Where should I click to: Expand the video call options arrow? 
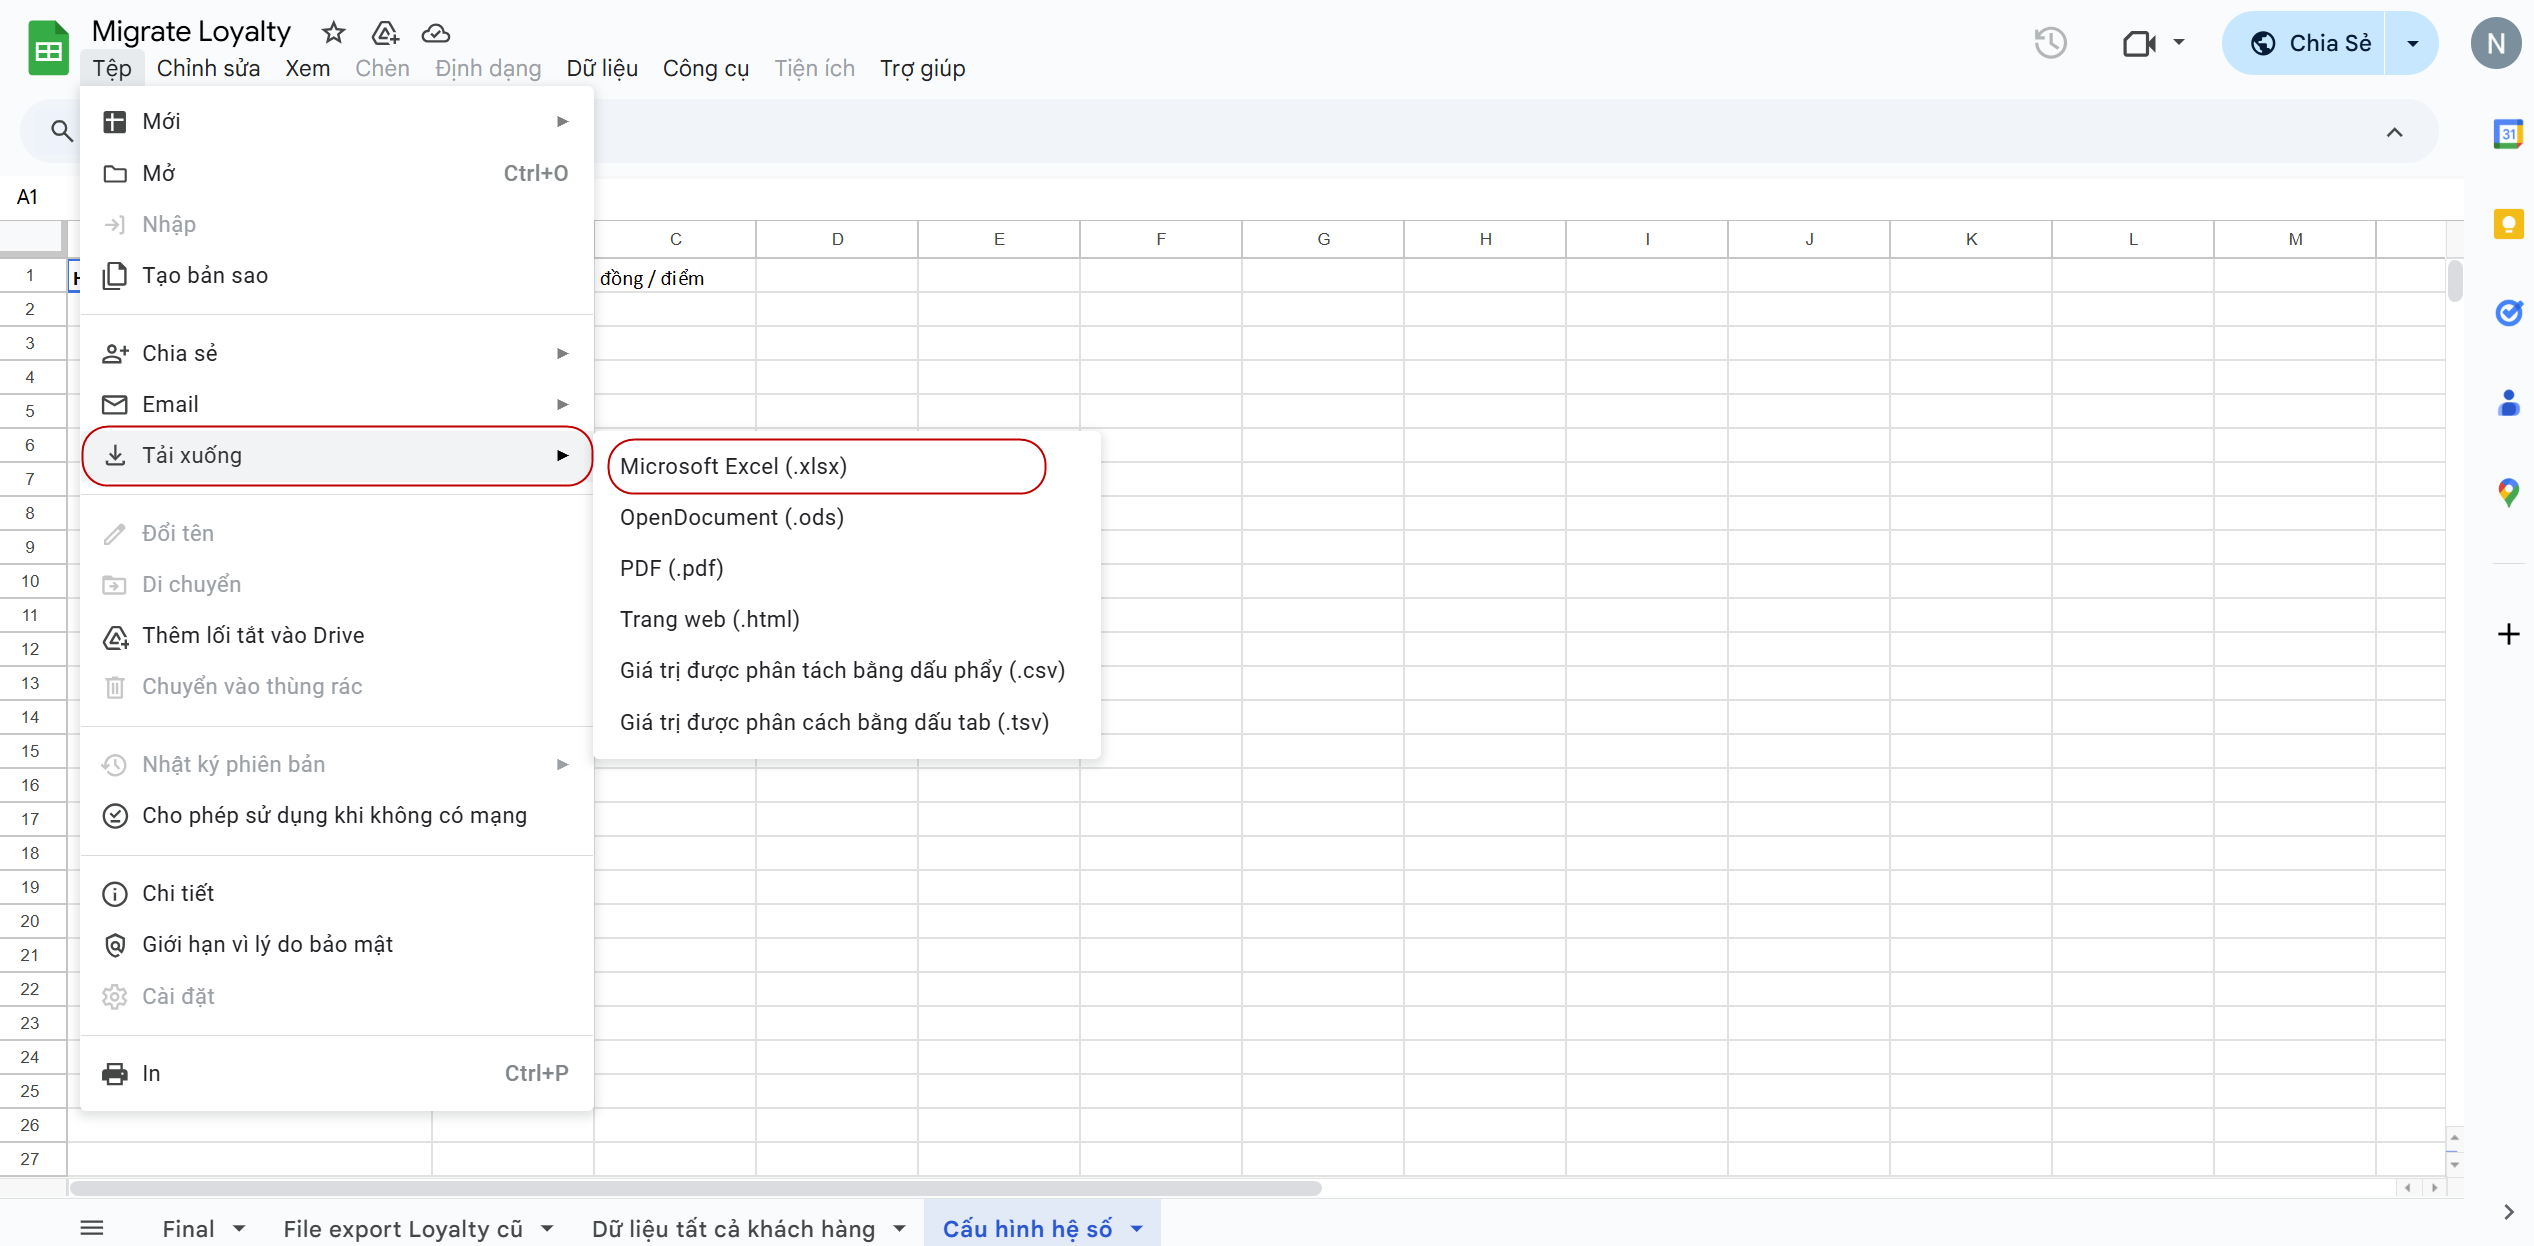click(2178, 43)
